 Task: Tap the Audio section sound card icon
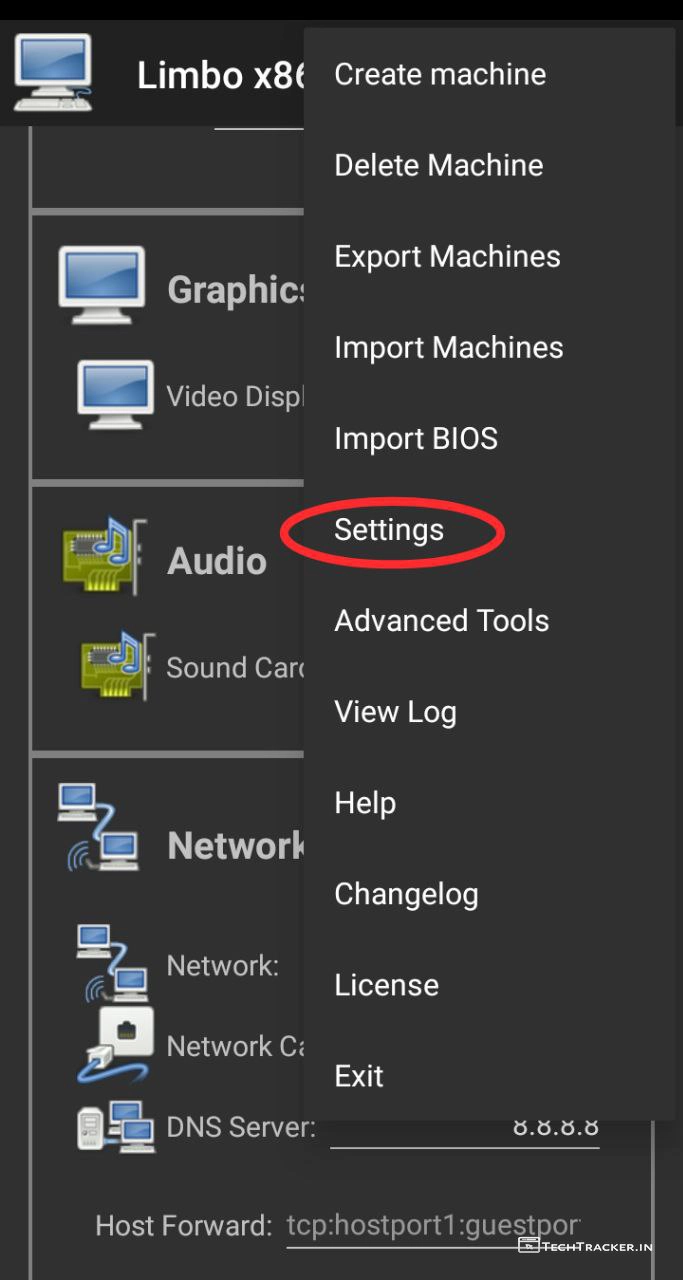point(103,558)
